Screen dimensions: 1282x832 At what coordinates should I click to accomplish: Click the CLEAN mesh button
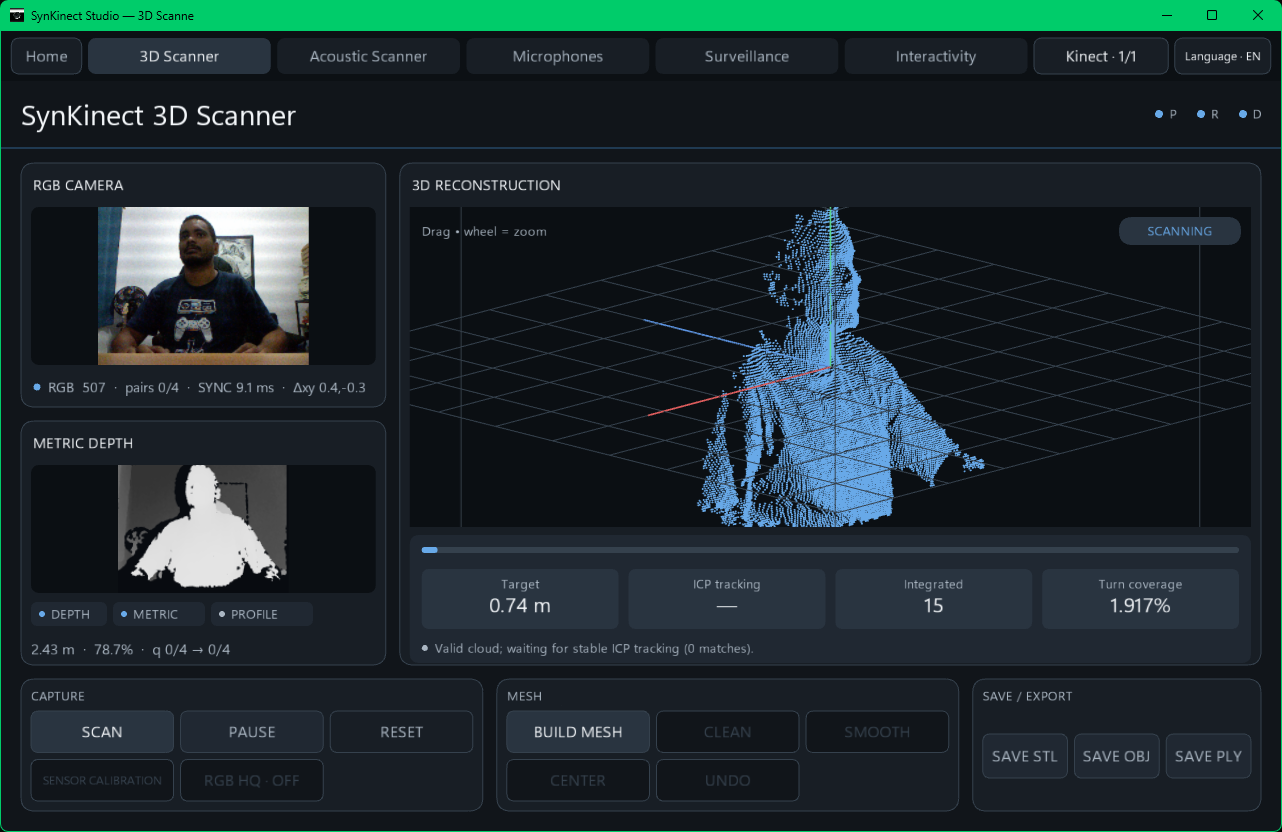(x=727, y=732)
